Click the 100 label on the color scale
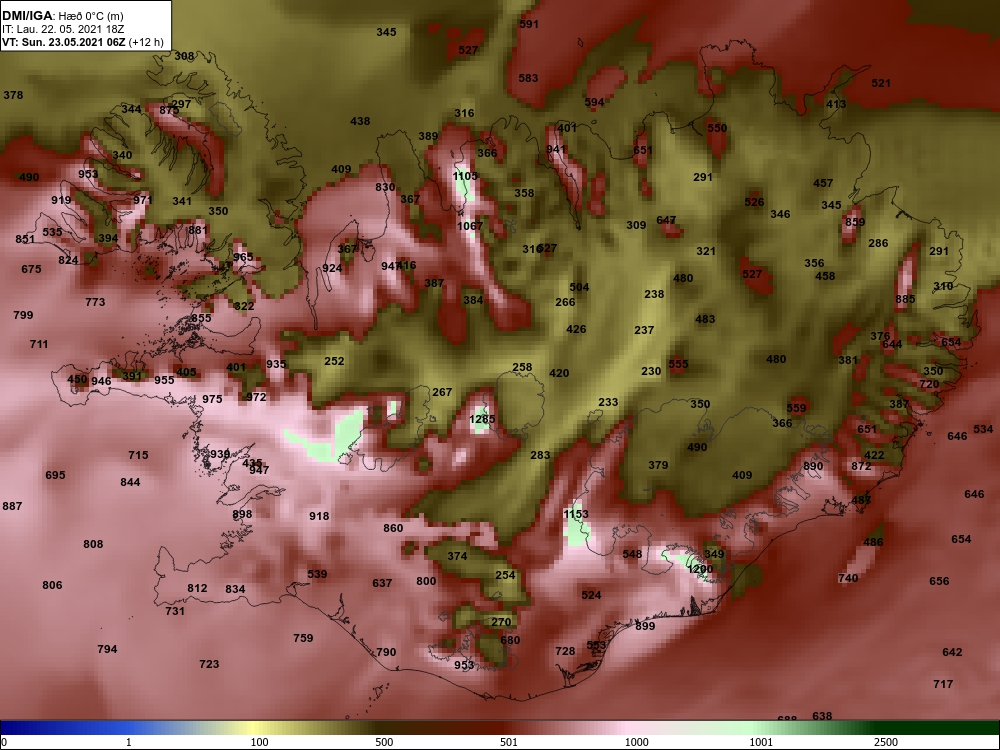 click(x=259, y=742)
